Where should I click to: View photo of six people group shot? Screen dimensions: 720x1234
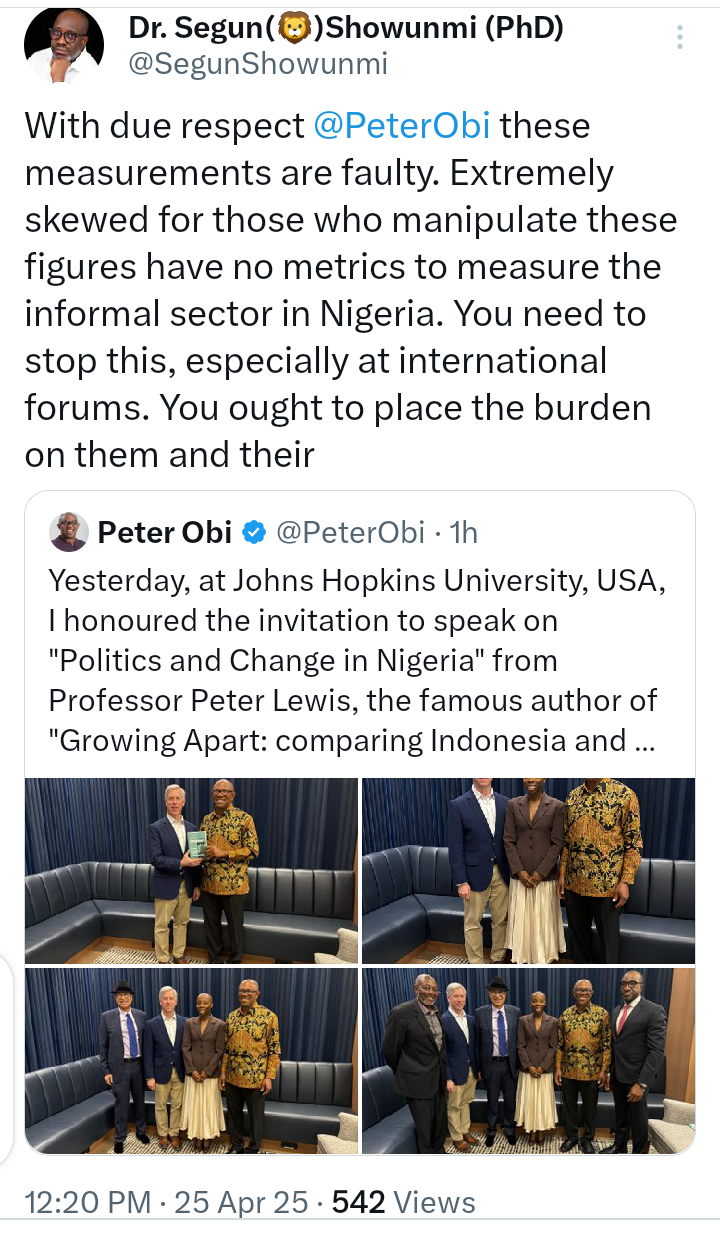pos(528,1060)
